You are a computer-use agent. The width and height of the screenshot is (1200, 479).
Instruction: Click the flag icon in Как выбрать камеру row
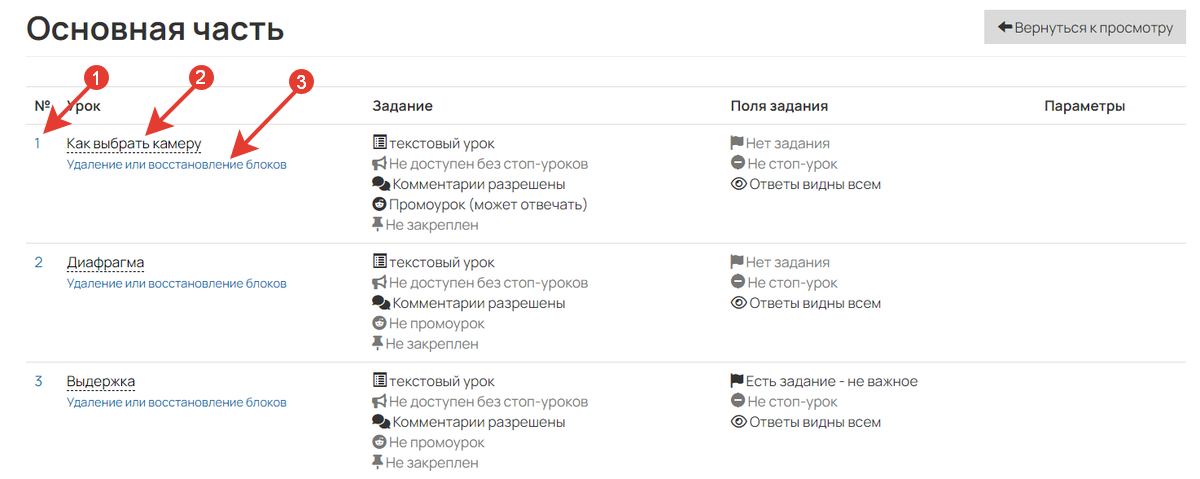coord(738,144)
